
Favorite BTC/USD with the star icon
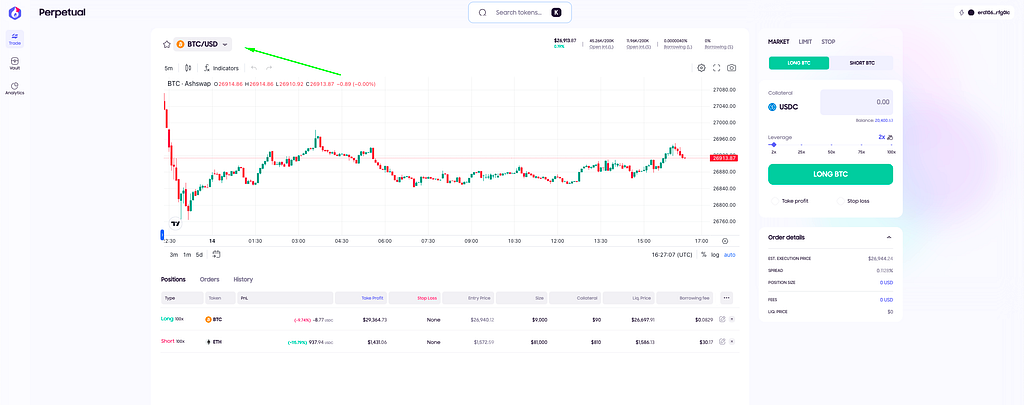(x=167, y=44)
